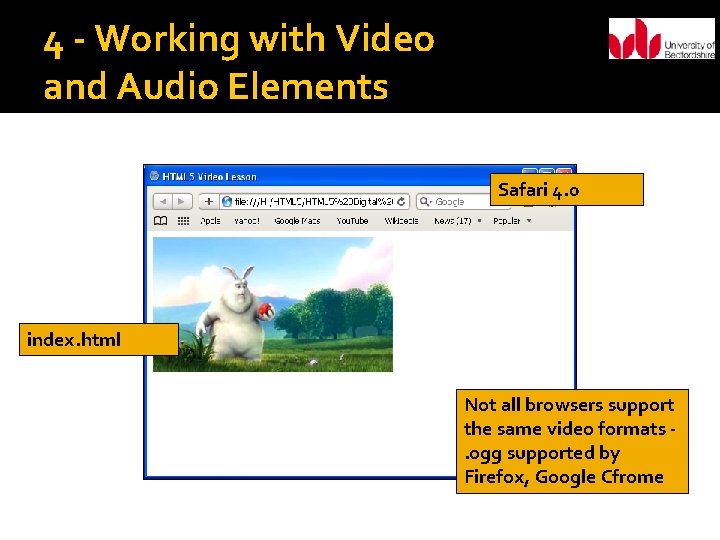Open the Apple bookmark
Image resolution: width=720 pixels, height=540 pixels.
coord(210,221)
